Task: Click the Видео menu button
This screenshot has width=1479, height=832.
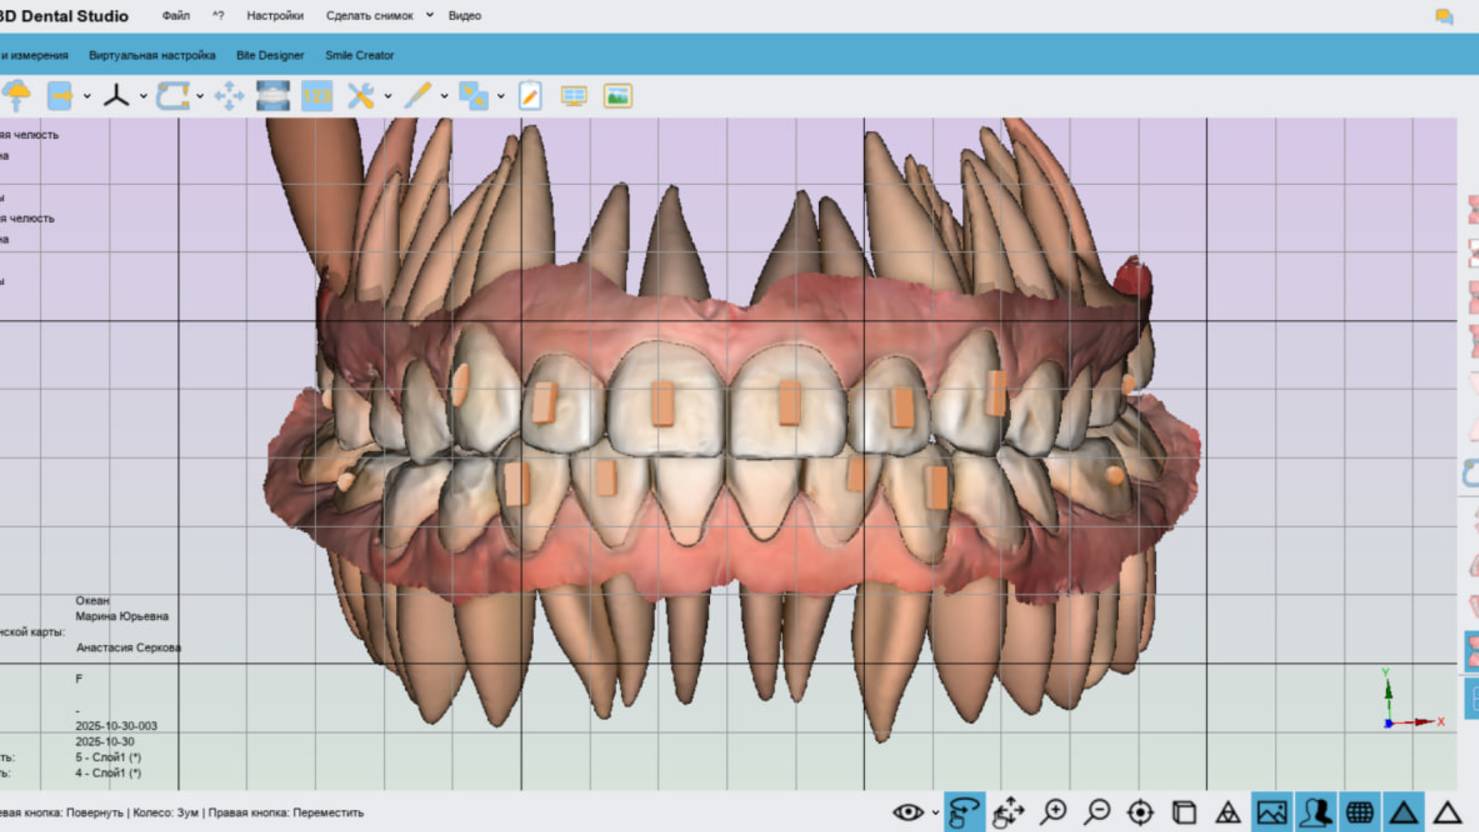Action: coord(464,16)
